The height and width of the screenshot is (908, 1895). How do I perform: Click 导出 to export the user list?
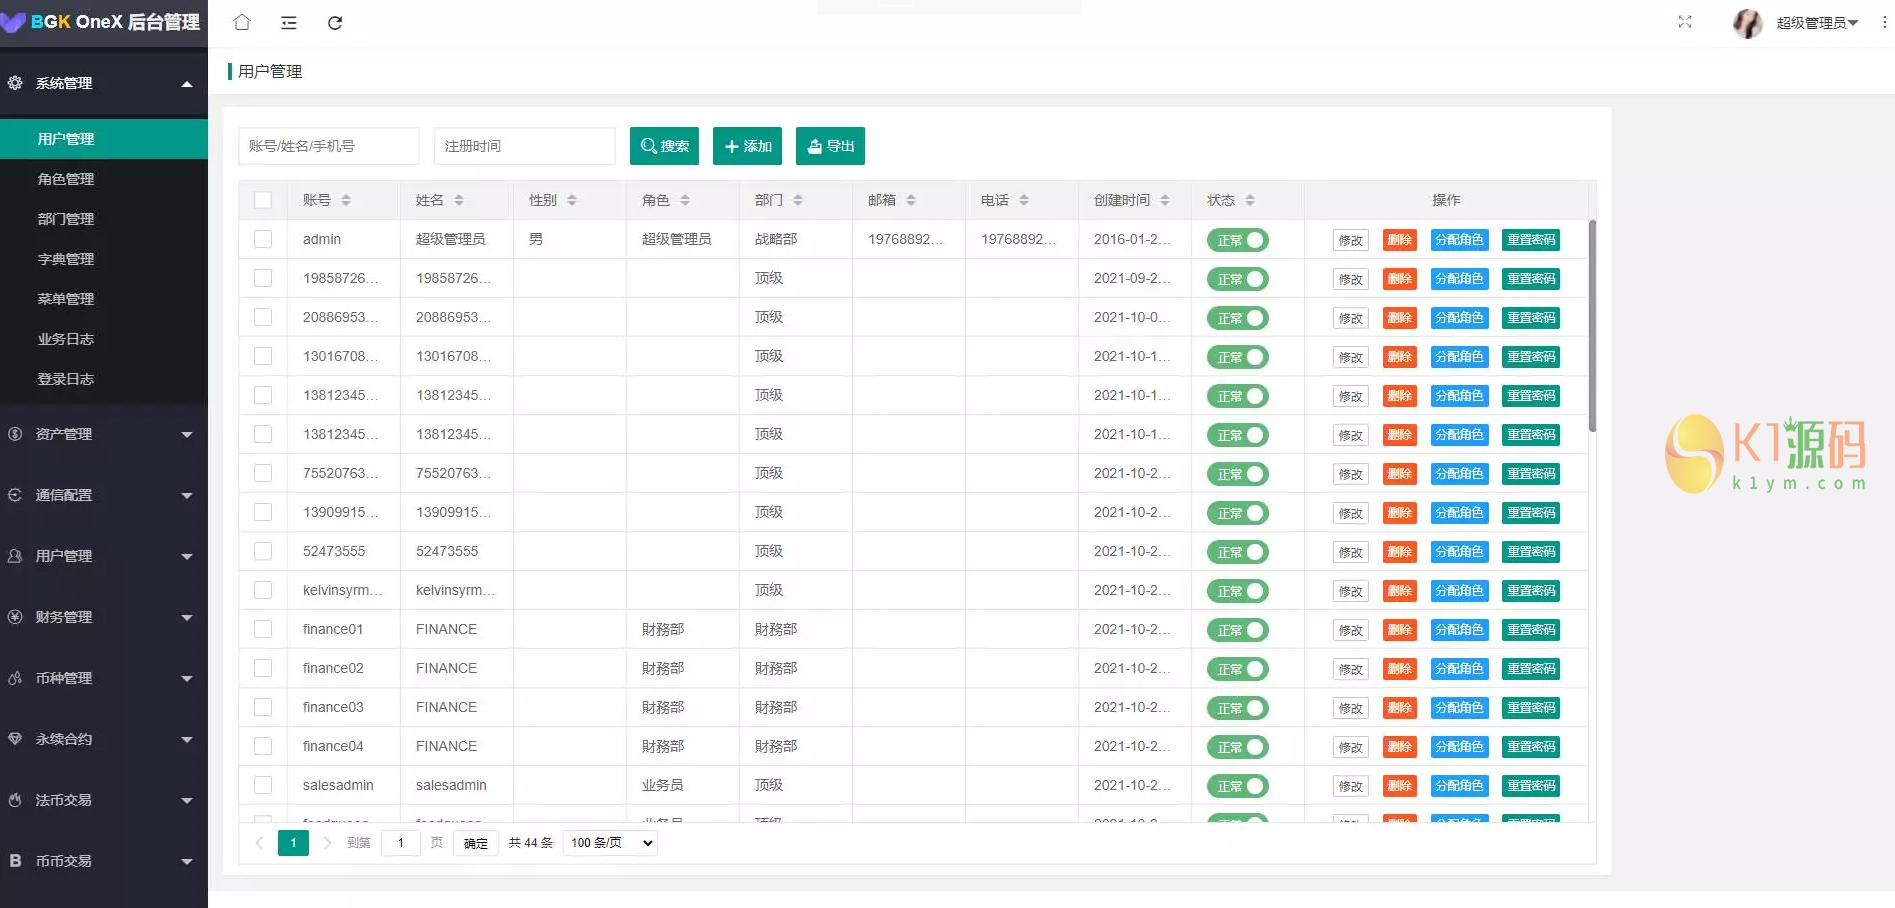(x=829, y=146)
